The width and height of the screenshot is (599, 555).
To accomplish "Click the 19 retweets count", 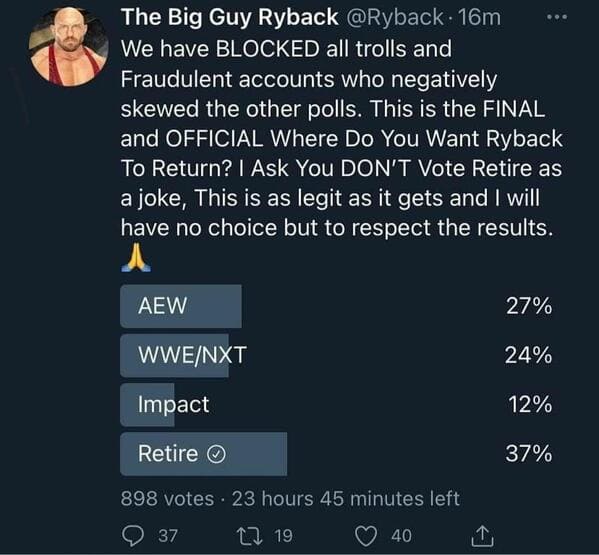I will point(283,536).
